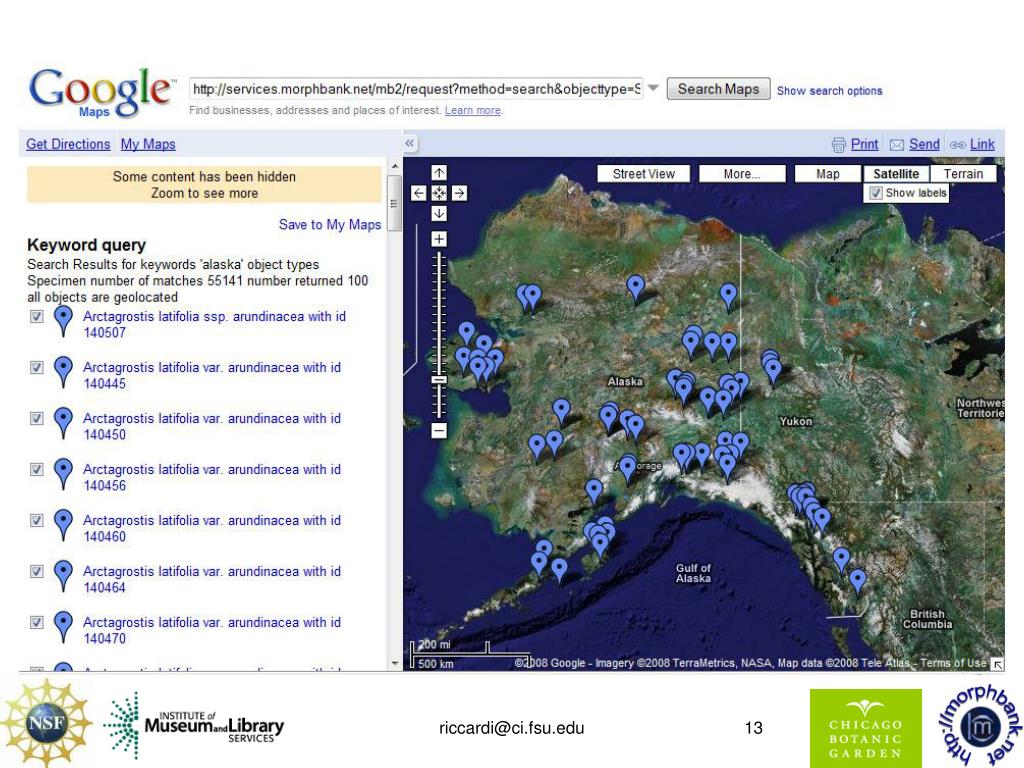Click marker icon beside id 140460
This screenshot has height=768, width=1024.
(63, 524)
